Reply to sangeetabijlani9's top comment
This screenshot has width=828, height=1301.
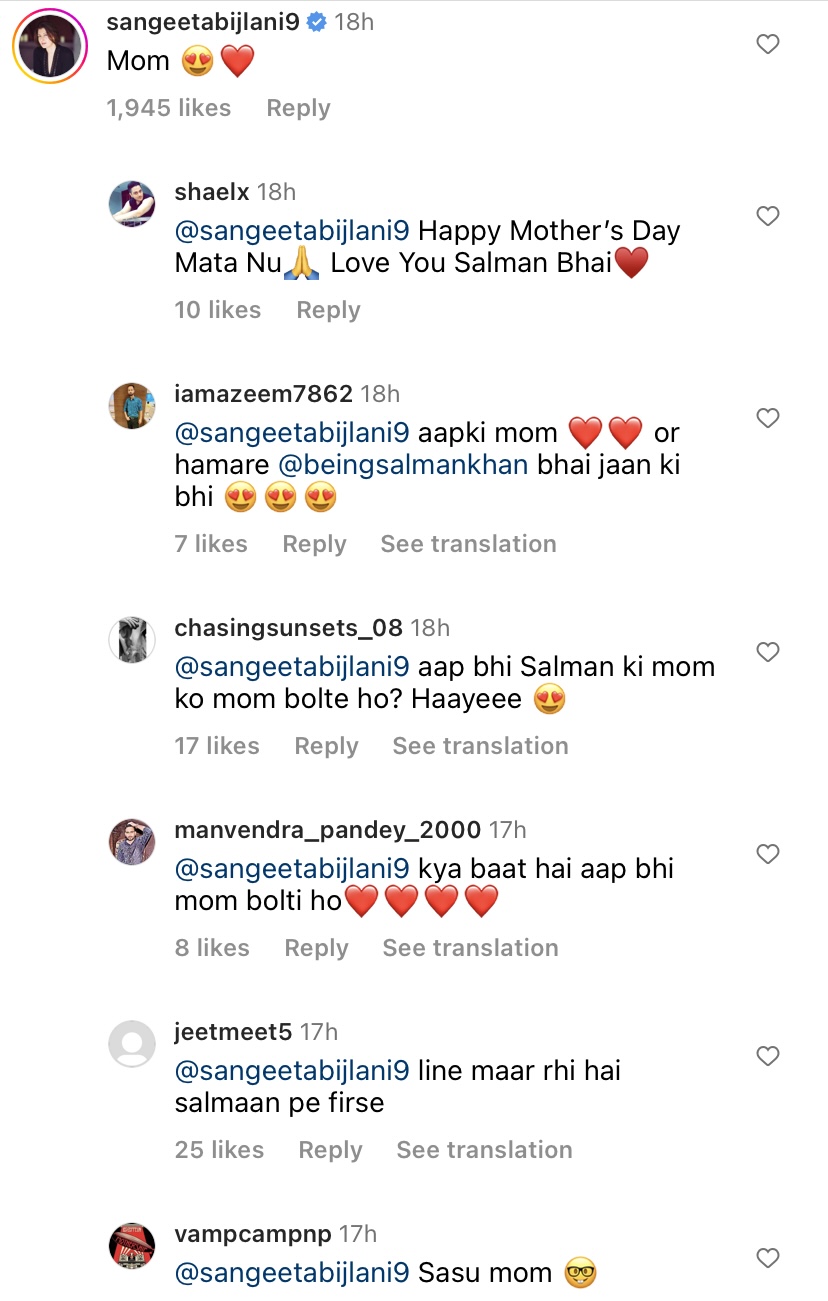[298, 108]
